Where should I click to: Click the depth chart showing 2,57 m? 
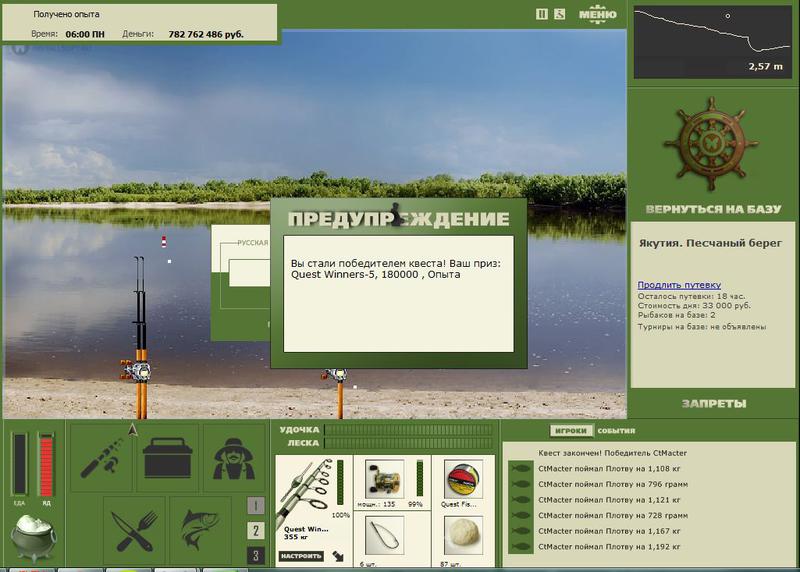pos(712,42)
